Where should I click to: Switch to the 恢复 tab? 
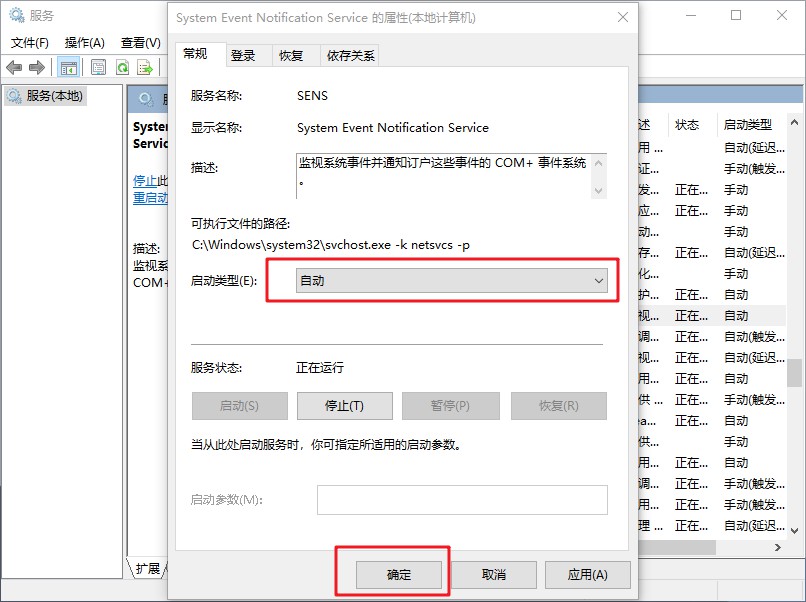[x=291, y=55]
